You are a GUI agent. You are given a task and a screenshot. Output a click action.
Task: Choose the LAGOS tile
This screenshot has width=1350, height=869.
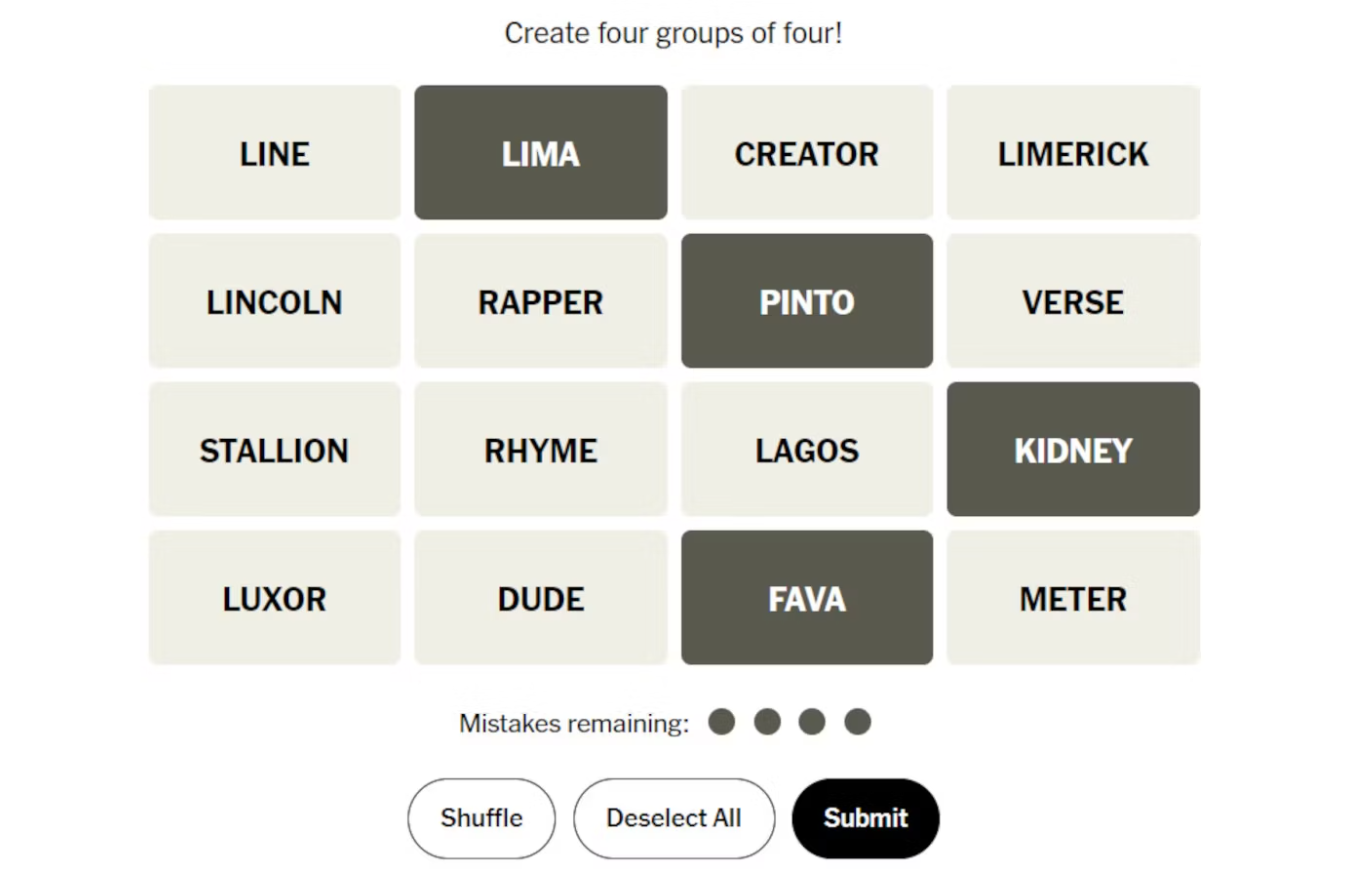point(806,449)
